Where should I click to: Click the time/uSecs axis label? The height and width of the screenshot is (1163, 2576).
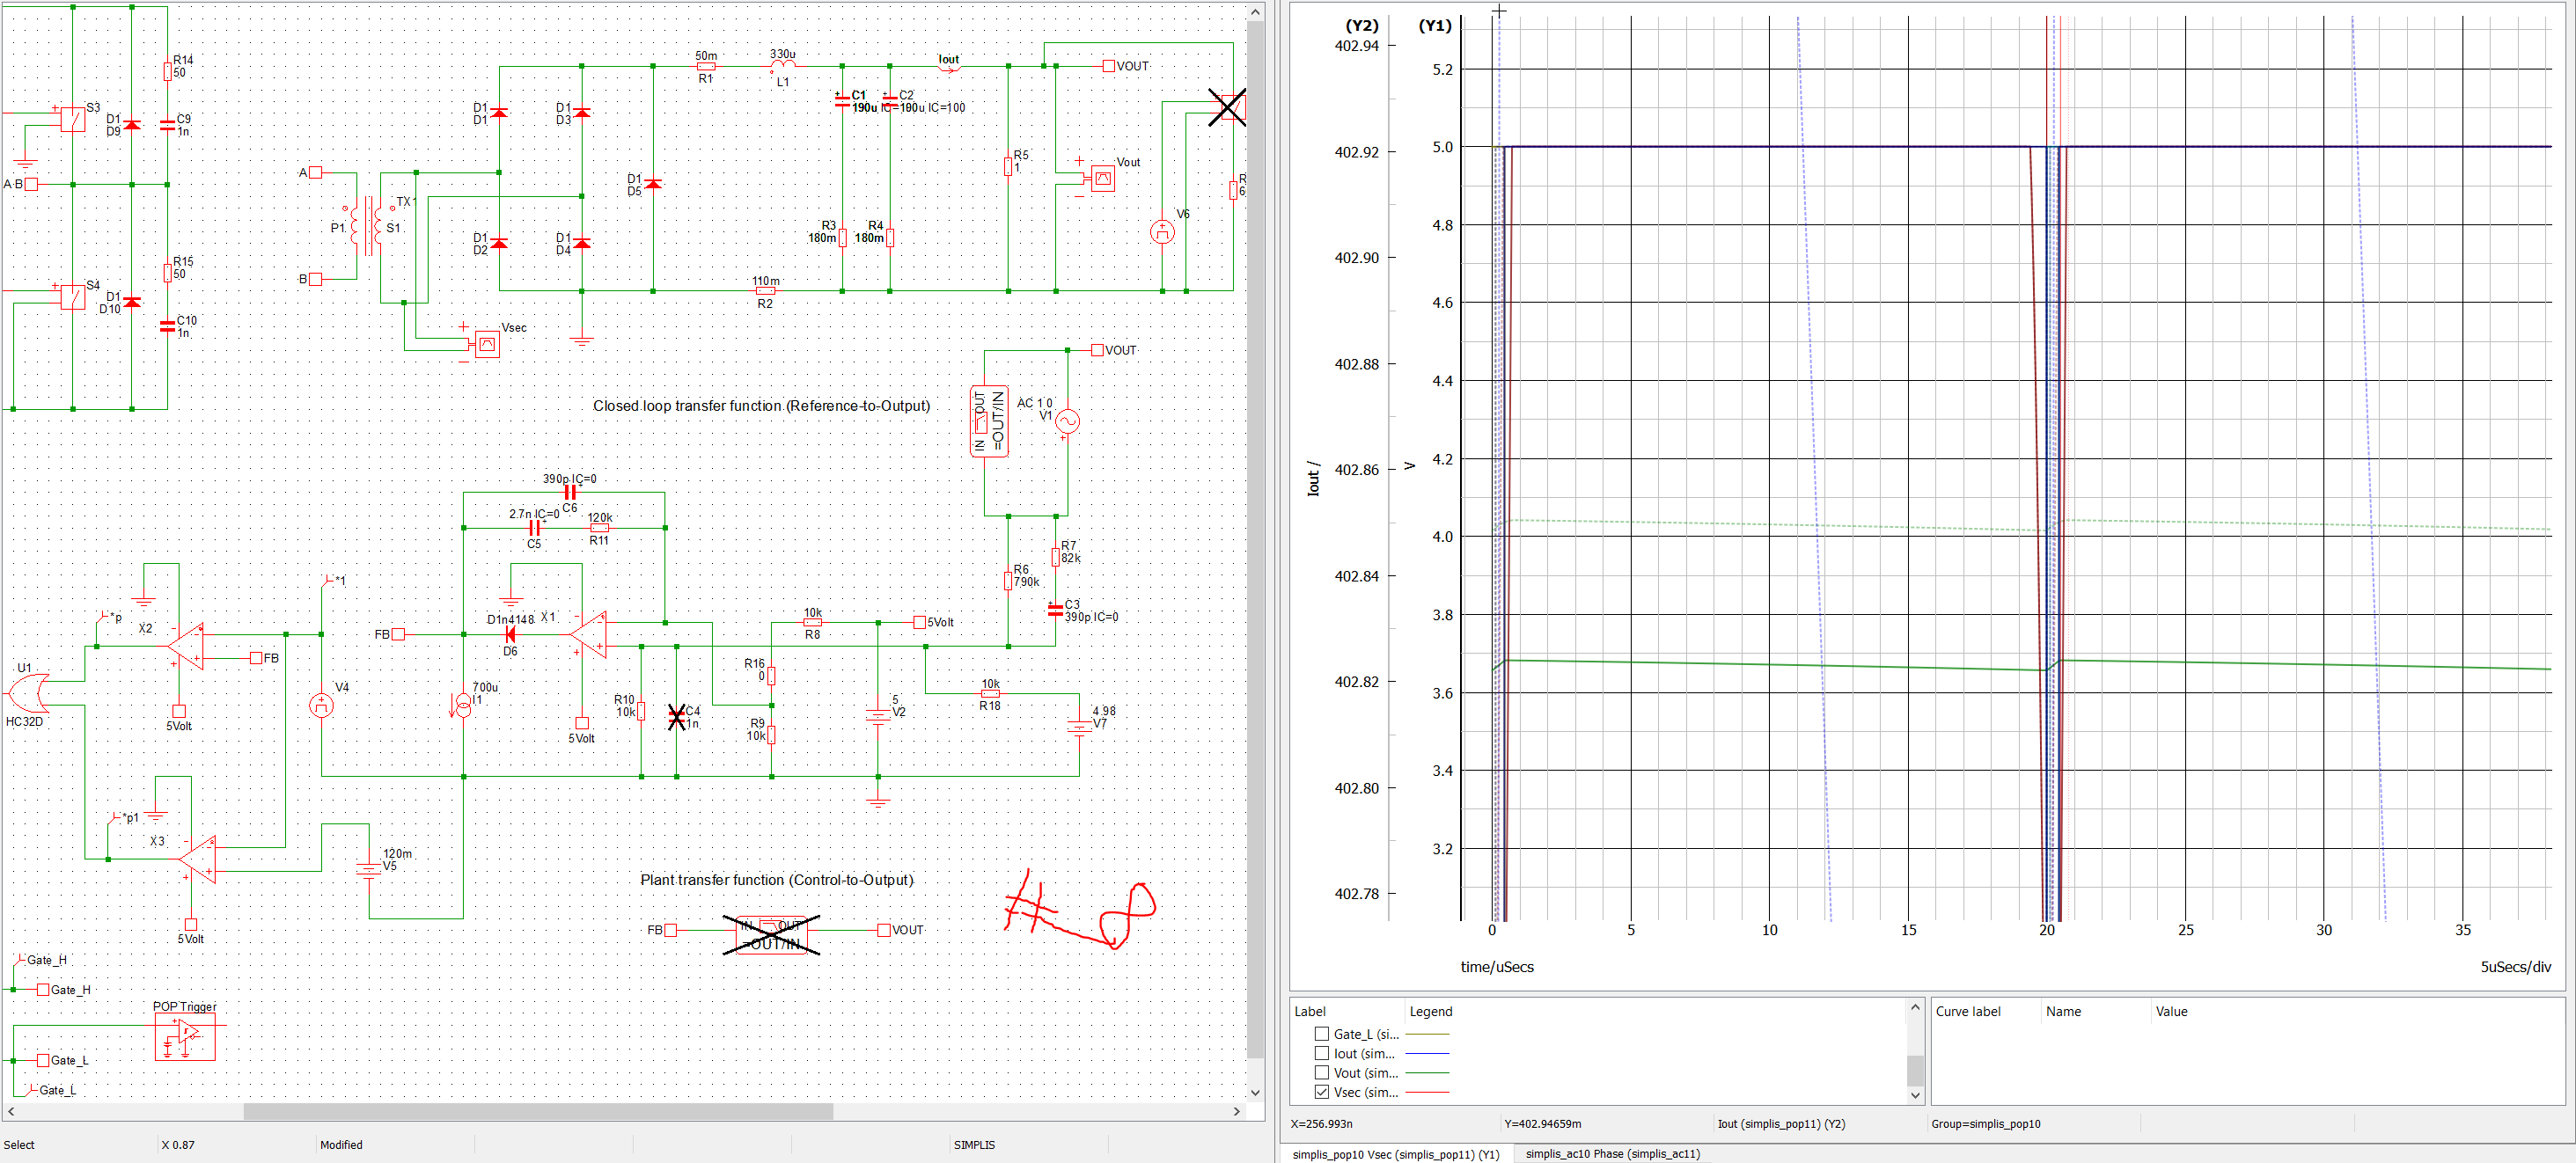click(1497, 967)
